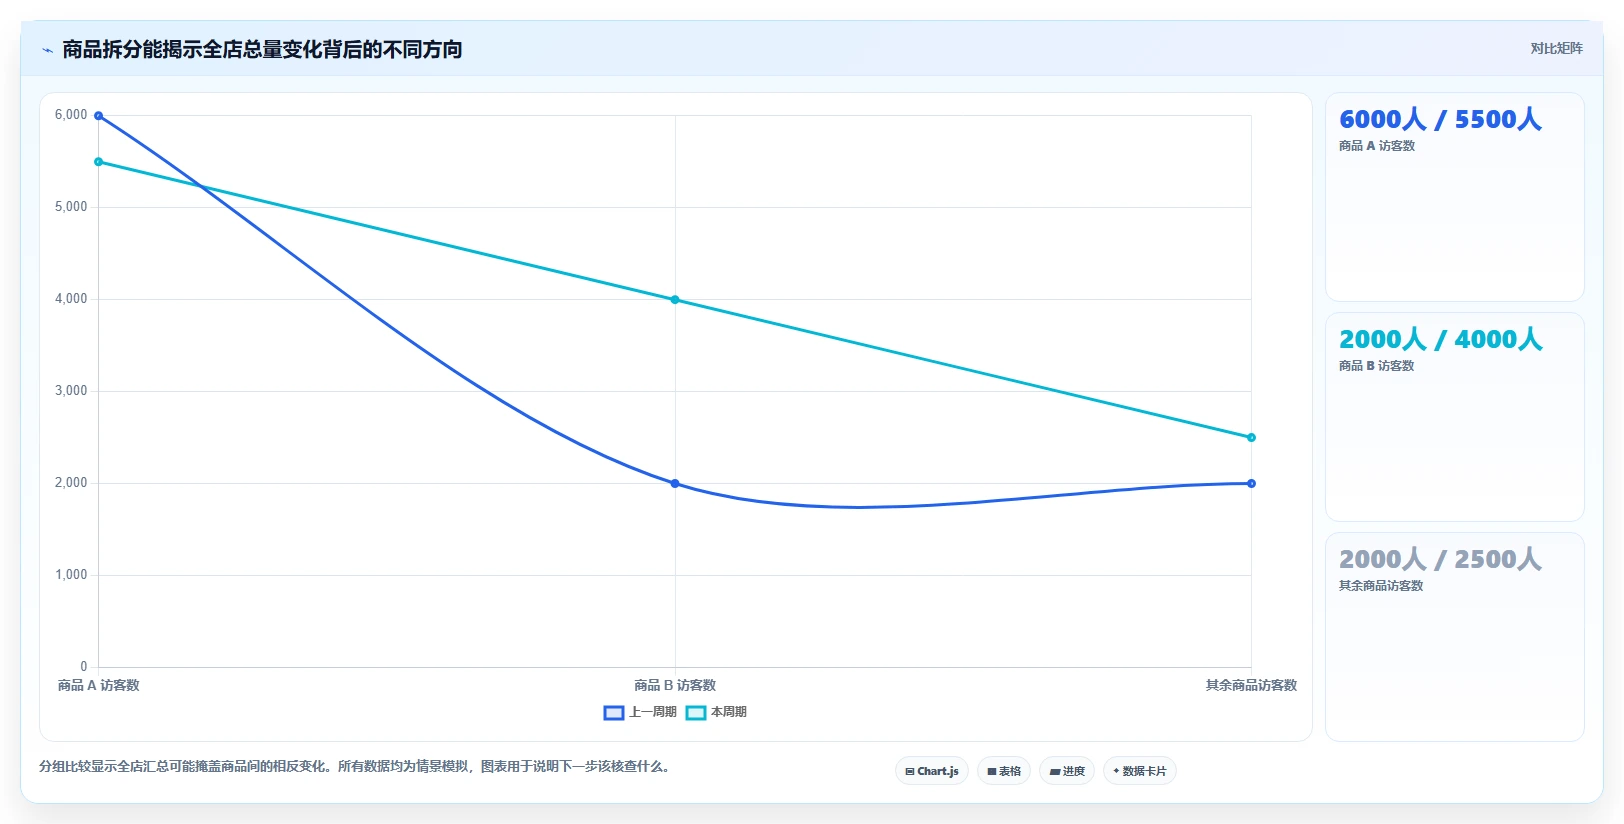The image size is (1624, 824).
Task: Click the Chart.js chip
Action: (x=932, y=771)
